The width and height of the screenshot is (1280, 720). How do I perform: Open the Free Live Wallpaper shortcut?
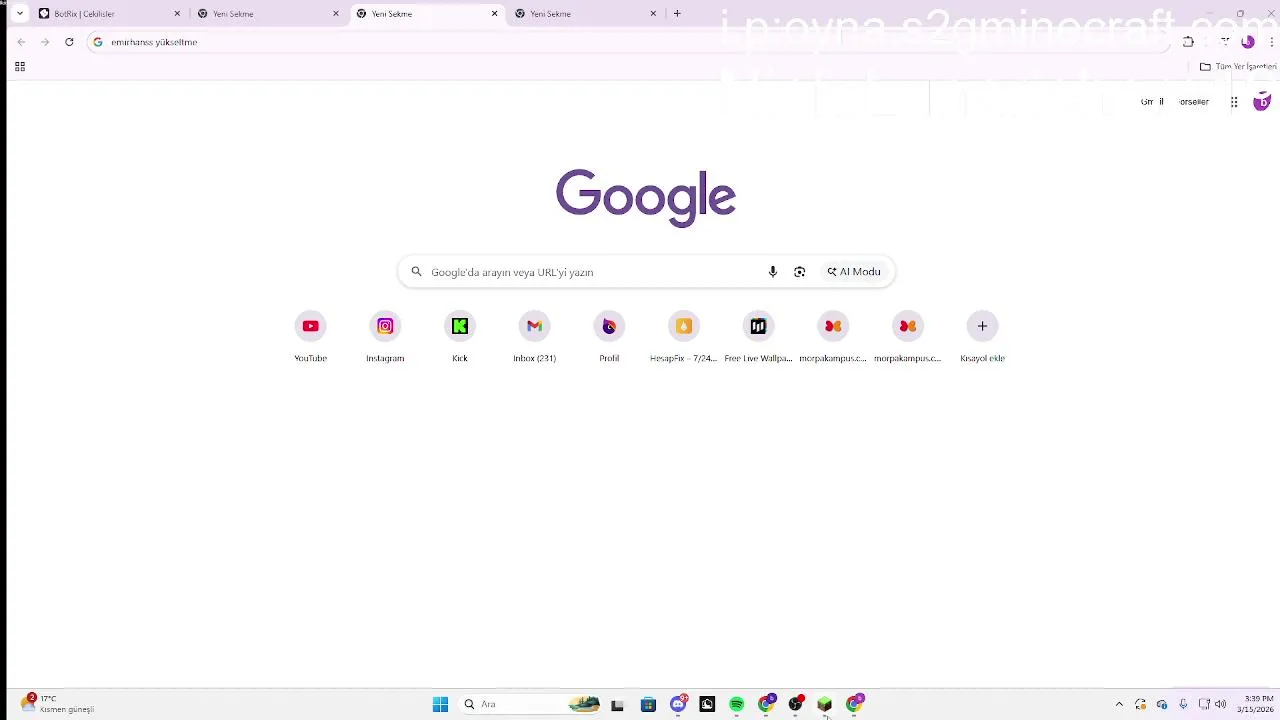coord(758,337)
